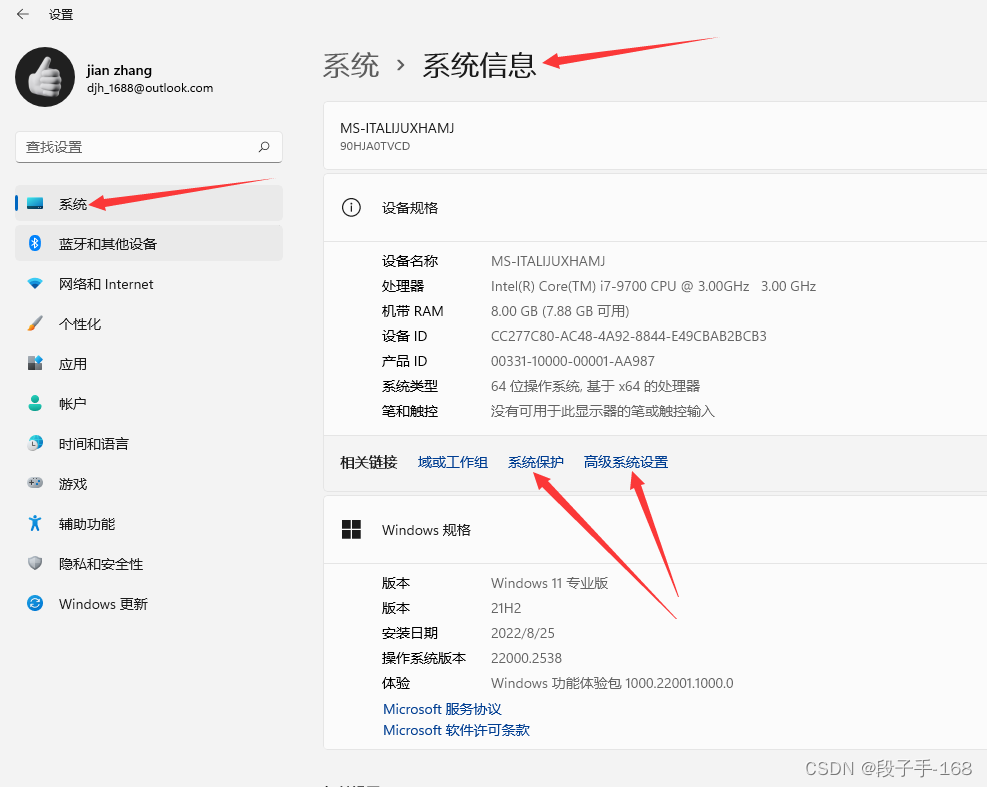Open Microsoft 服务协议 link

(442, 709)
